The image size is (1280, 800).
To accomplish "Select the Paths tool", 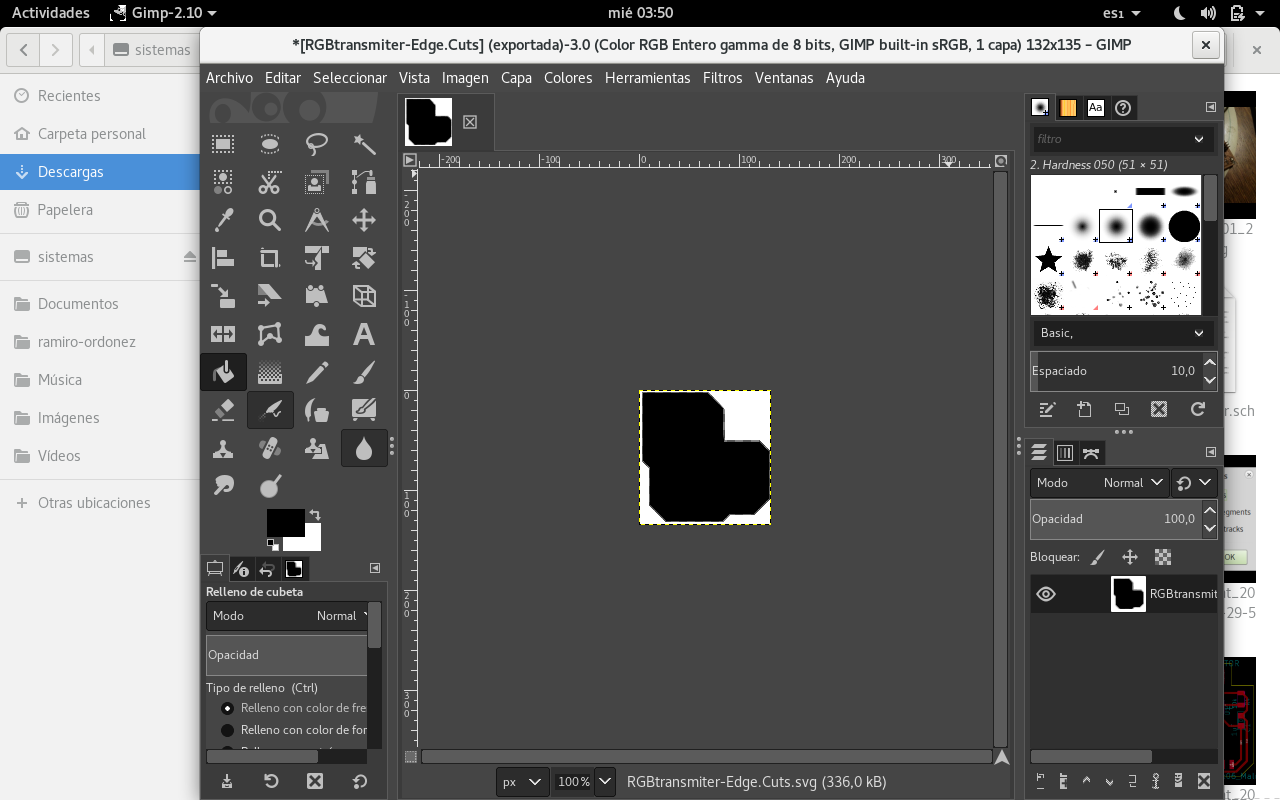I will tap(364, 182).
